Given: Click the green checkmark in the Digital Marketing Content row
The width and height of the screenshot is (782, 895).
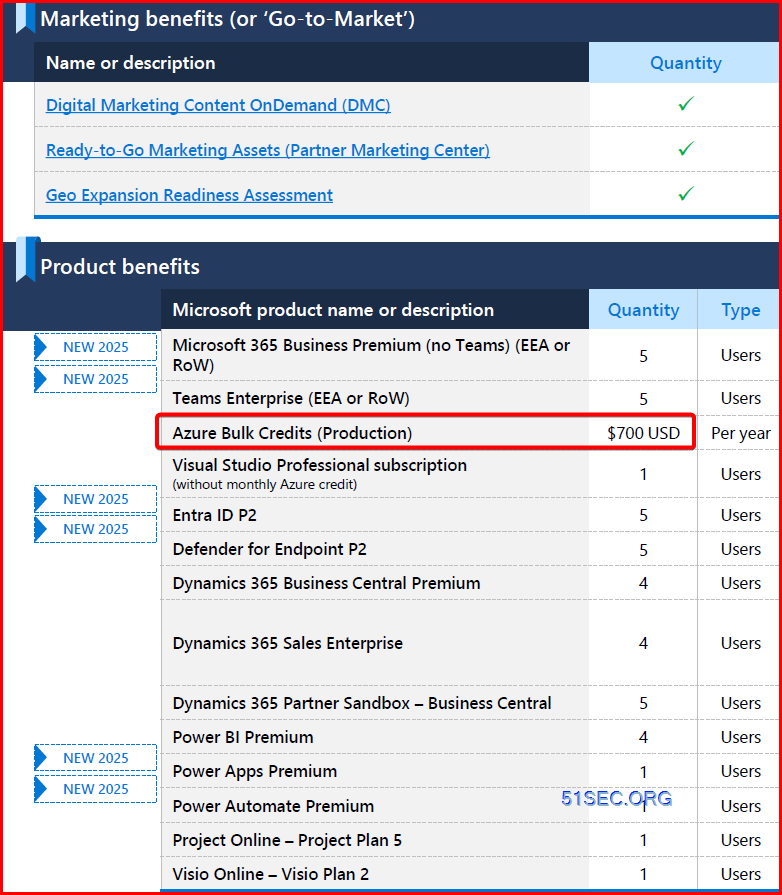Looking at the screenshot, I should pos(686,104).
